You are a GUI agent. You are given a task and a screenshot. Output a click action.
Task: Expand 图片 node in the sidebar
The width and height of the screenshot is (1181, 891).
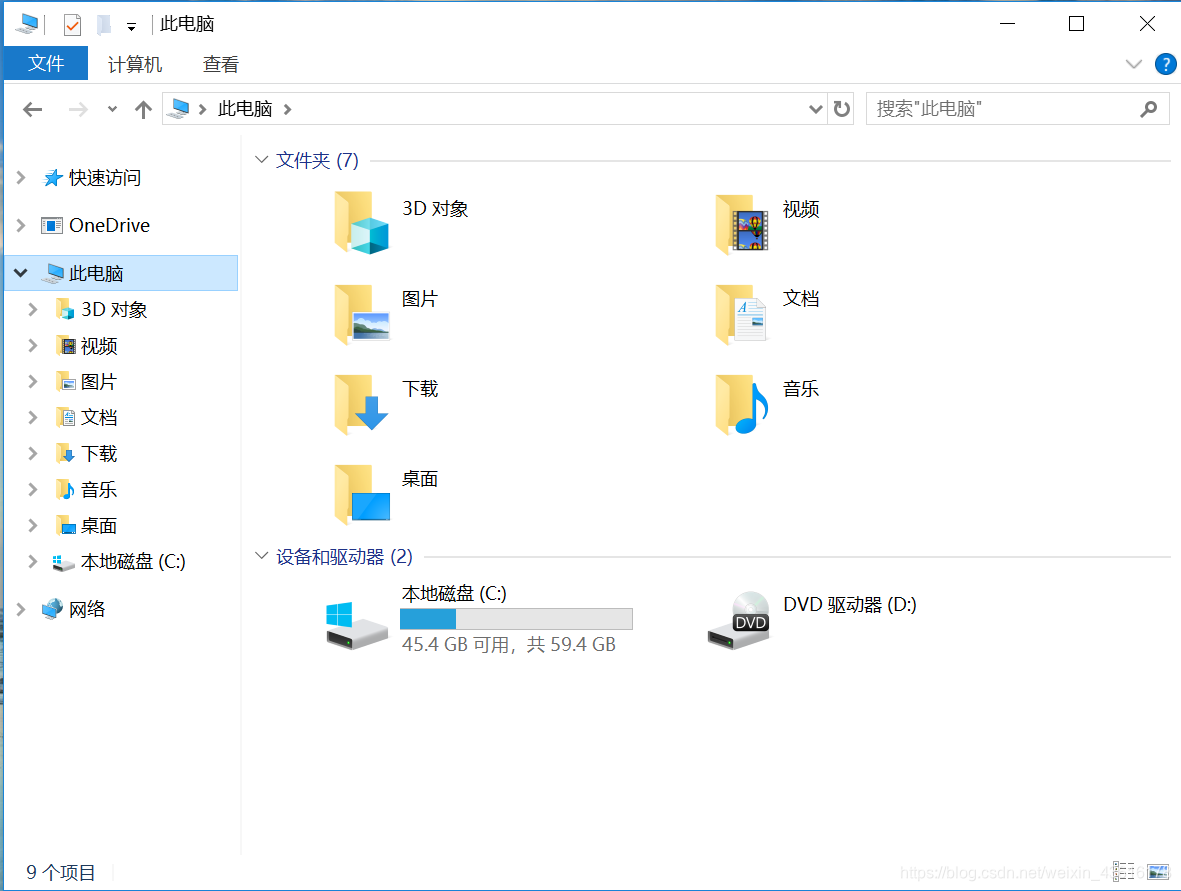coord(32,382)
